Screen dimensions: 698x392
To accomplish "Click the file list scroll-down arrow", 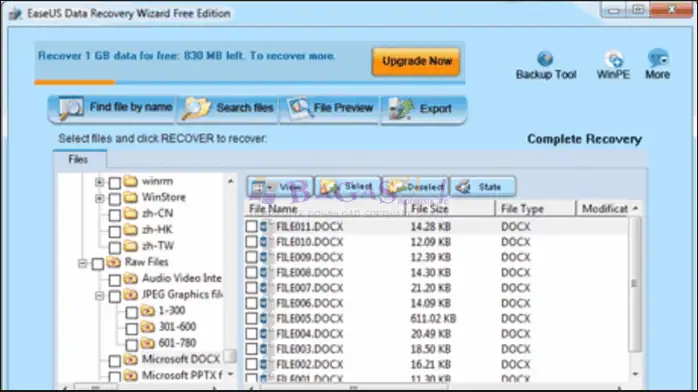I will (635, 374).
